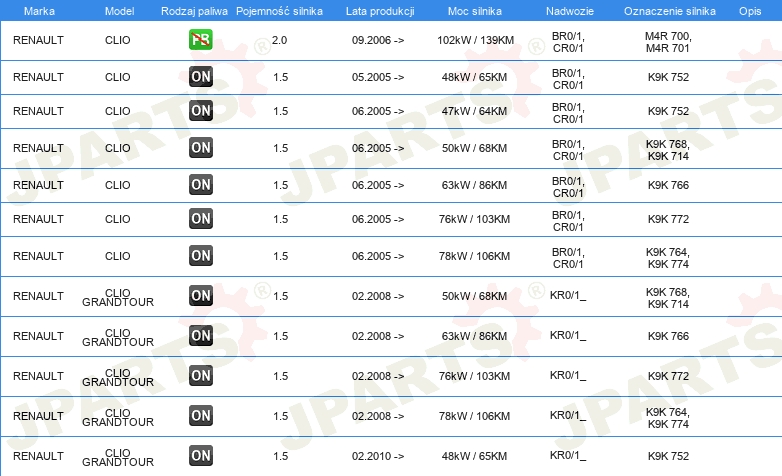Click the M4R 700, M4R 701 engine code cell
Viewport: 782px width, 476px height.
(668, 42)
